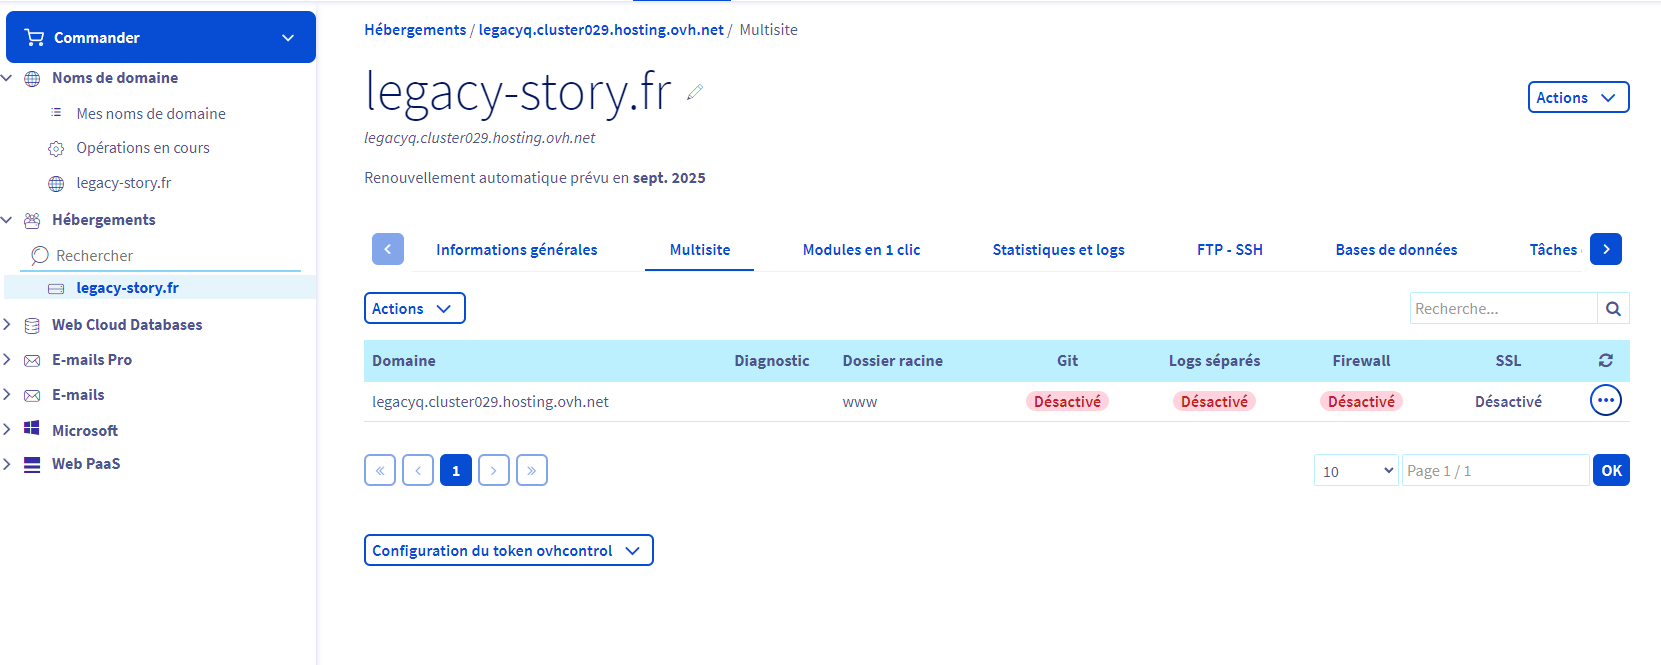Change the items per page selector
The width and height of the screenshot is (1661, 665).
tap(1356, 471)
